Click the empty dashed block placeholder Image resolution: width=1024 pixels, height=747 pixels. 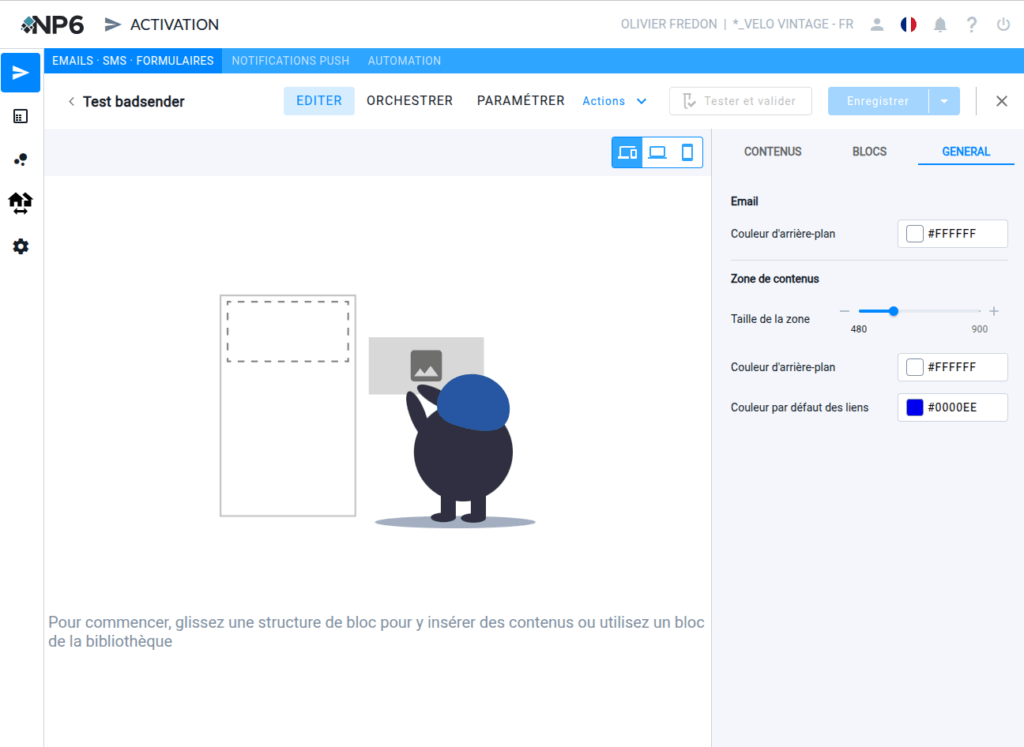(287, 331)
